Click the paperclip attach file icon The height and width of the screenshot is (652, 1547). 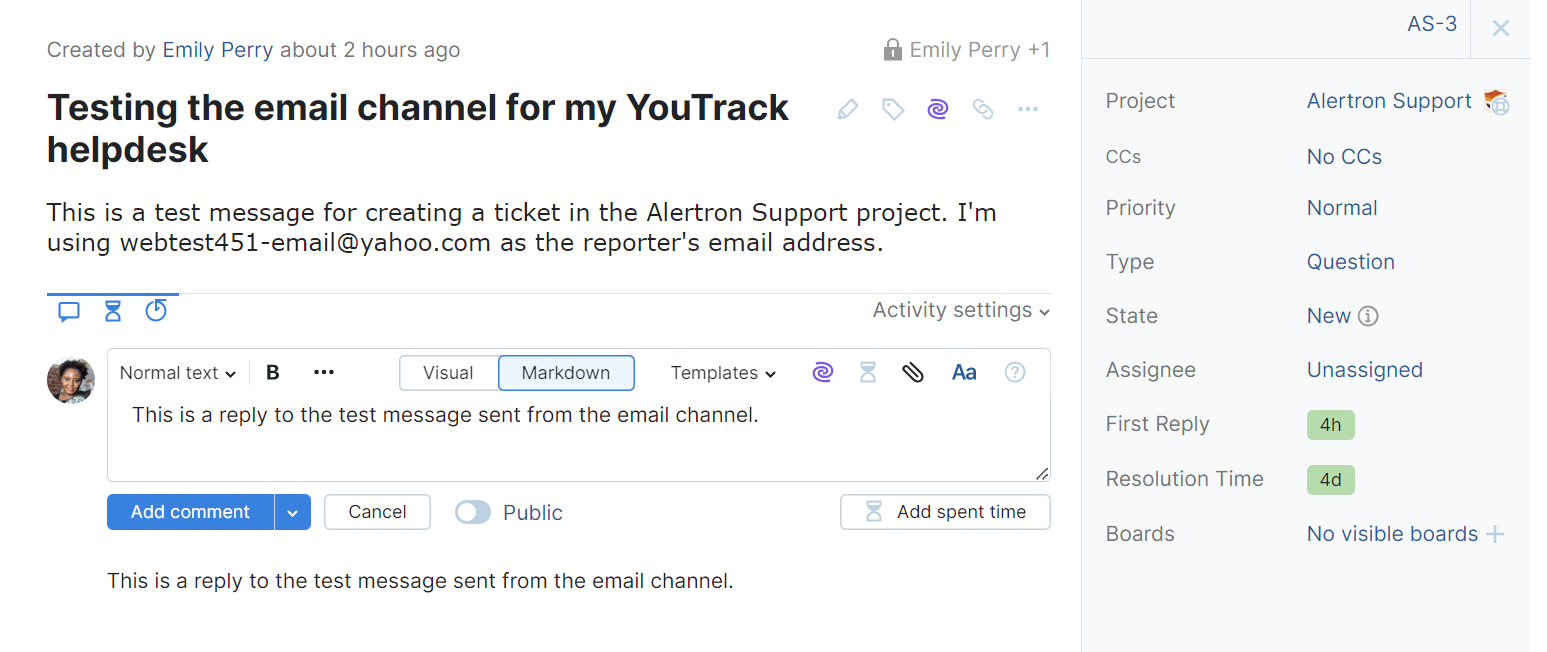pos(913,373)
